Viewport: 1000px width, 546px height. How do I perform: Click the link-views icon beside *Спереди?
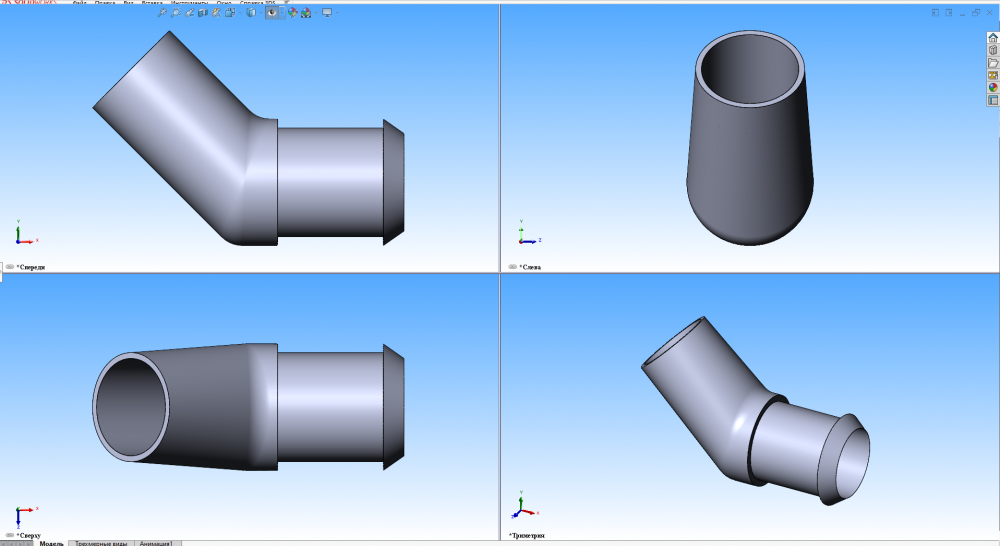pyautogui.click(x=10, y=267)
